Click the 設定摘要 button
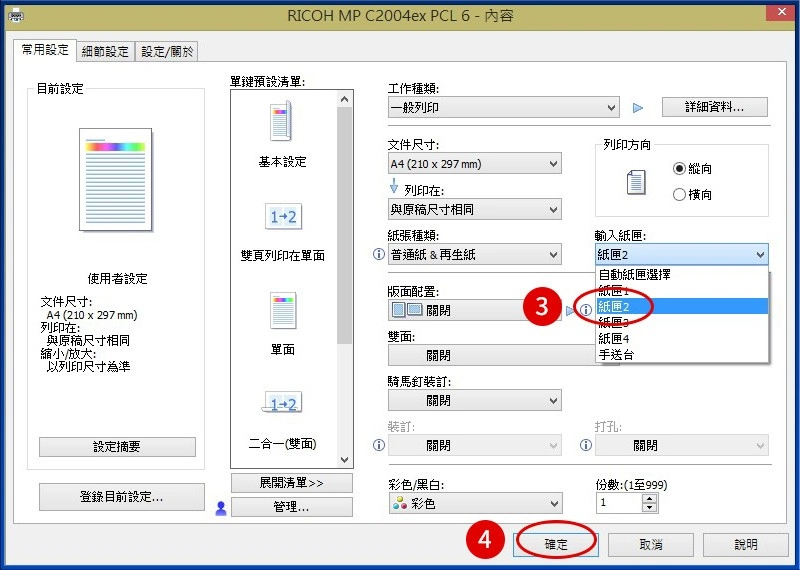800x570 pixels. click(117, 447)
